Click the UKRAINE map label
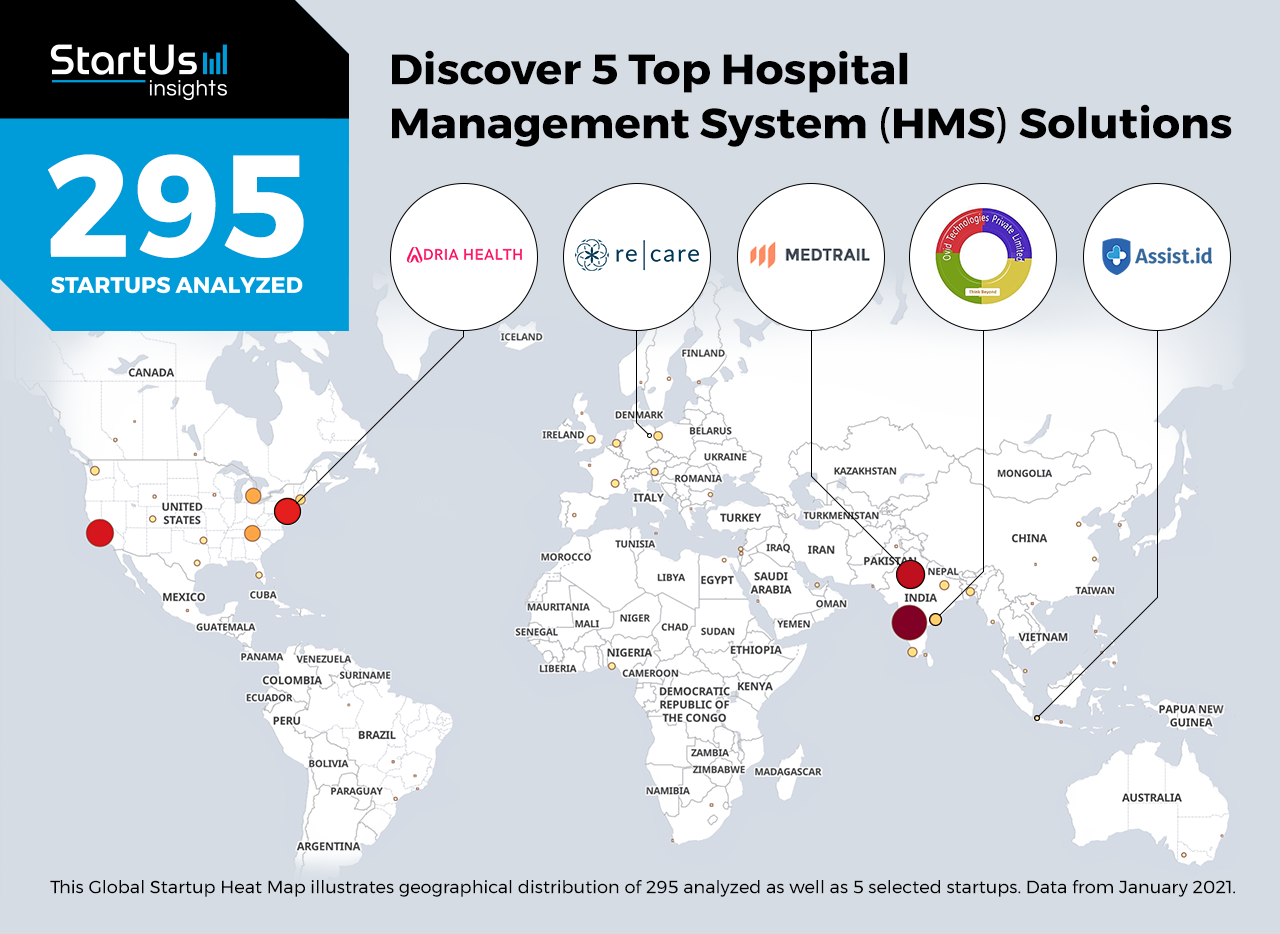 (725, 457)
